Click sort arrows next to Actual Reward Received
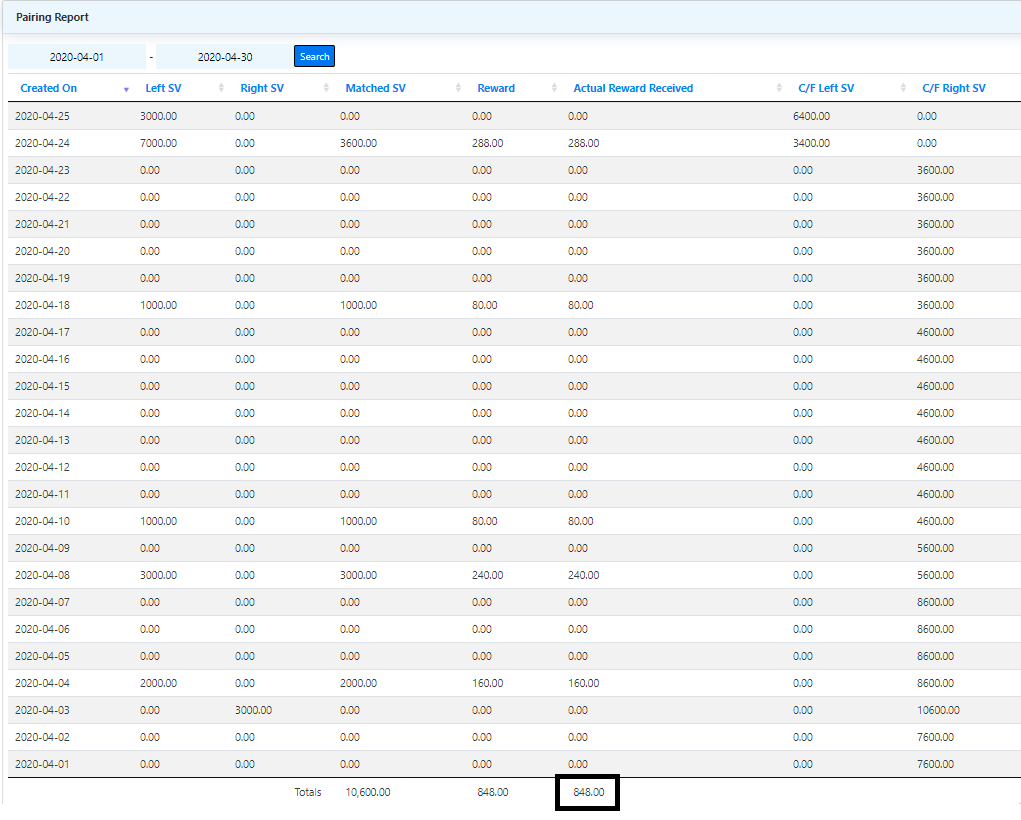The image size is (1021, 820). click(x=779, y=88)
